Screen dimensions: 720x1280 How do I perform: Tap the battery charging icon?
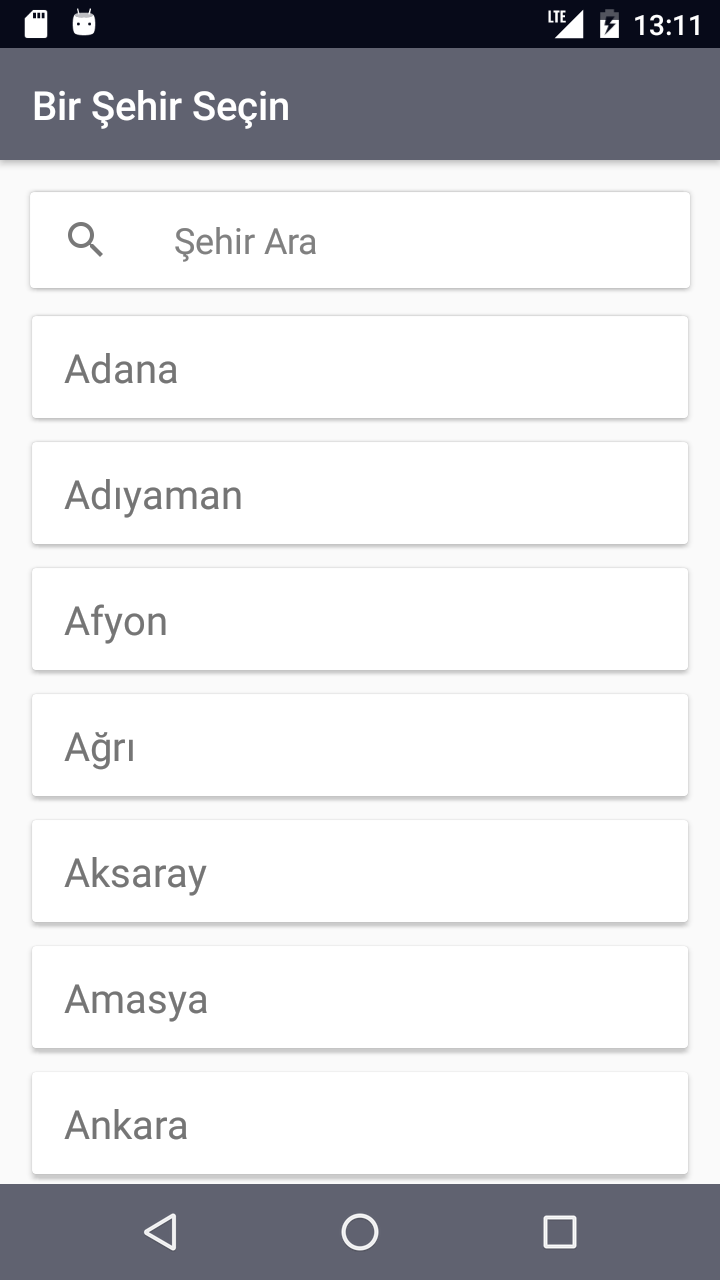pyautogui.click(x=609, y=24)
